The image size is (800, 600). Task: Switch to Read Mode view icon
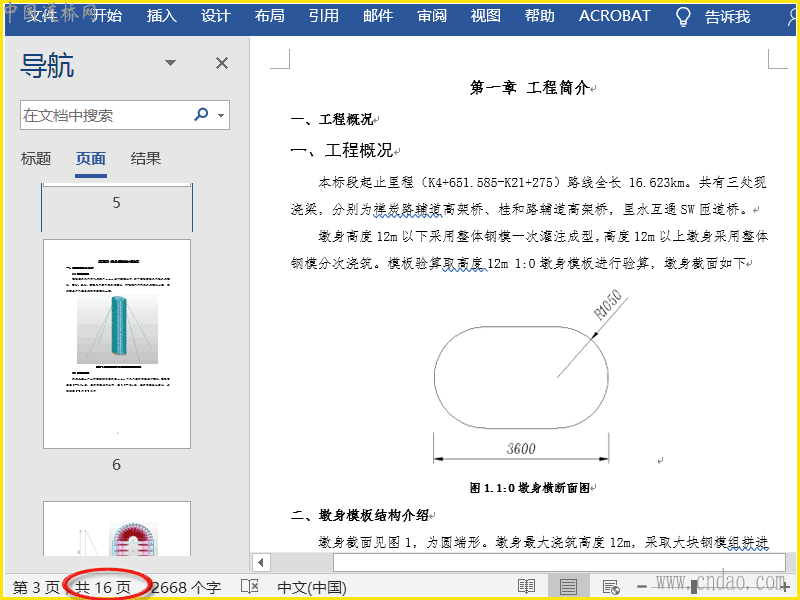pyautogui.click(x=527, y=586)
